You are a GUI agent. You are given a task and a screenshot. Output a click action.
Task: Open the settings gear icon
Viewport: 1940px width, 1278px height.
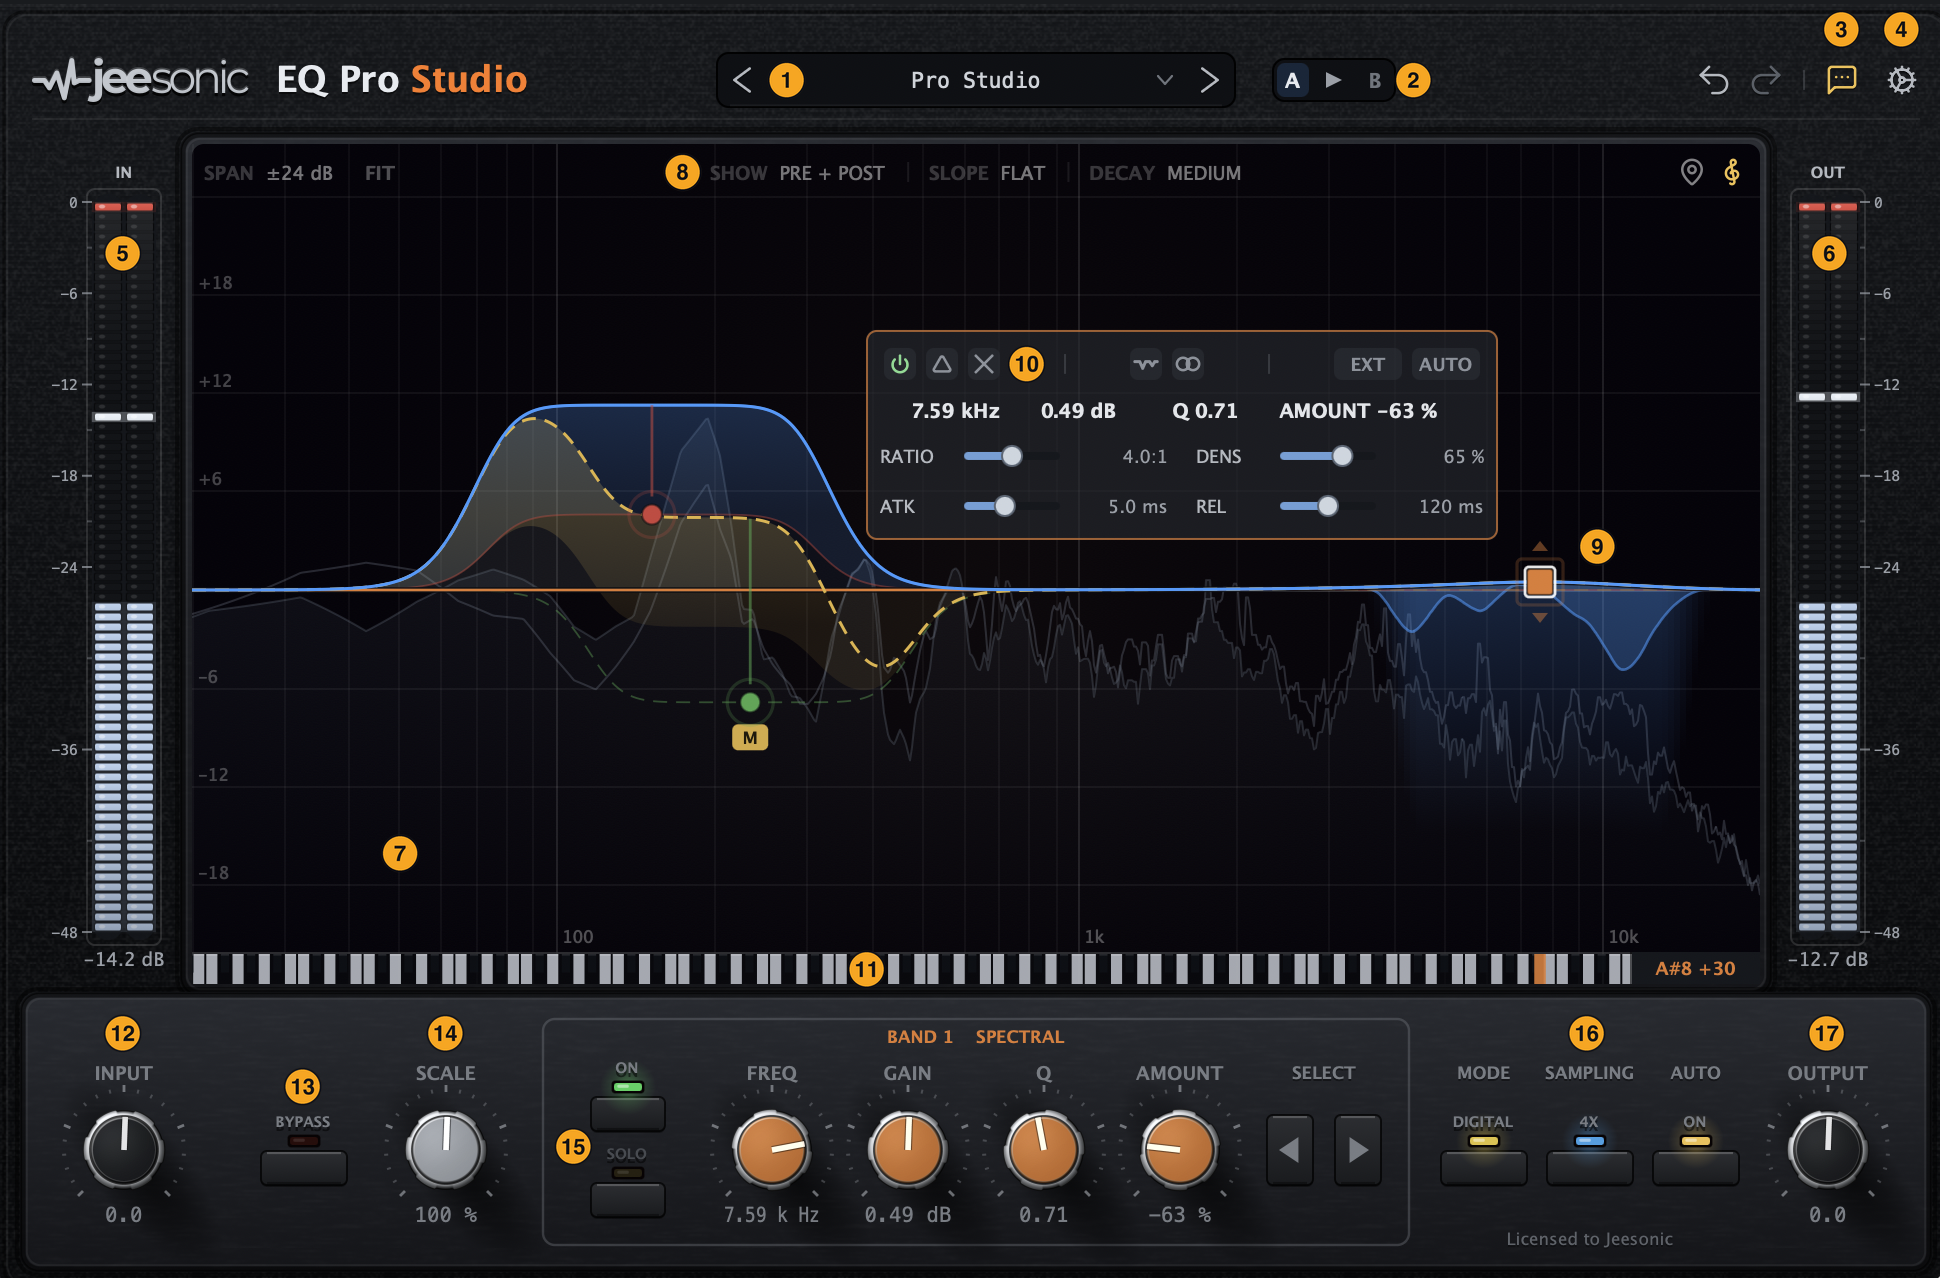pos(1901,80)
